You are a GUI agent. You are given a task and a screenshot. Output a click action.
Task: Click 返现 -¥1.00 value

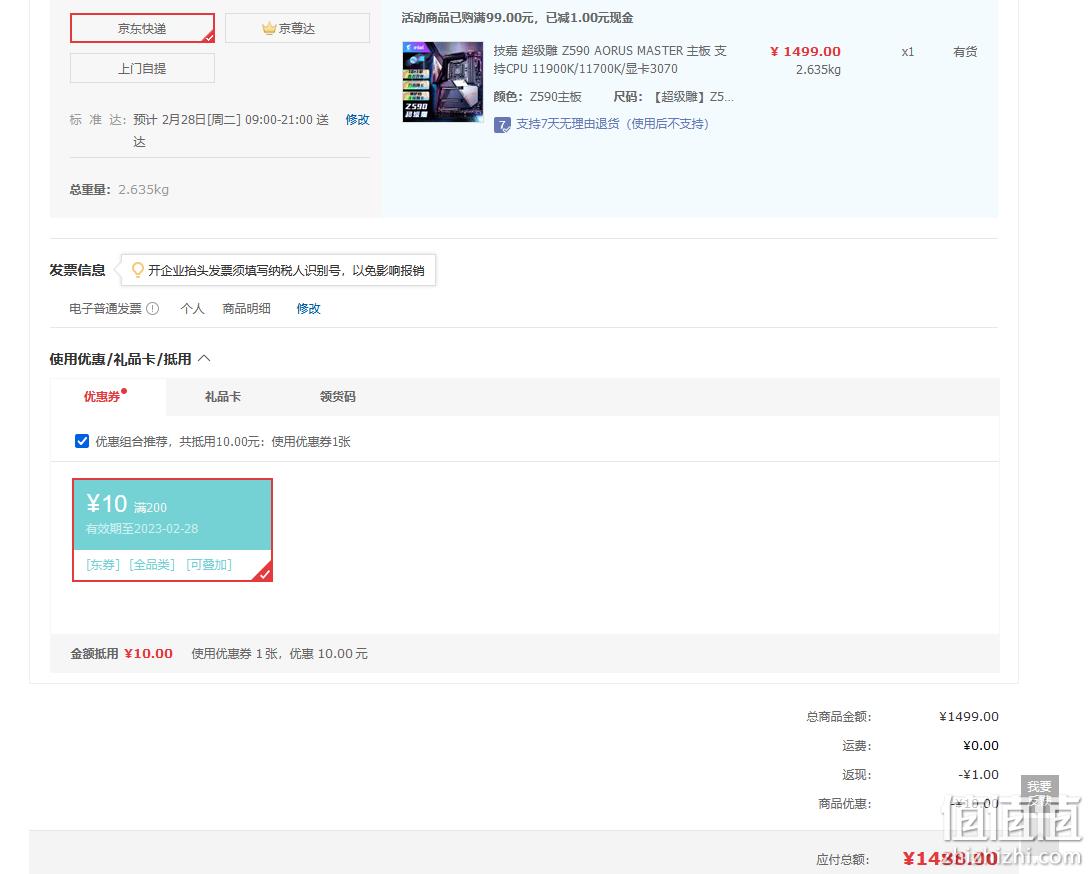click(x=978, y=774)
